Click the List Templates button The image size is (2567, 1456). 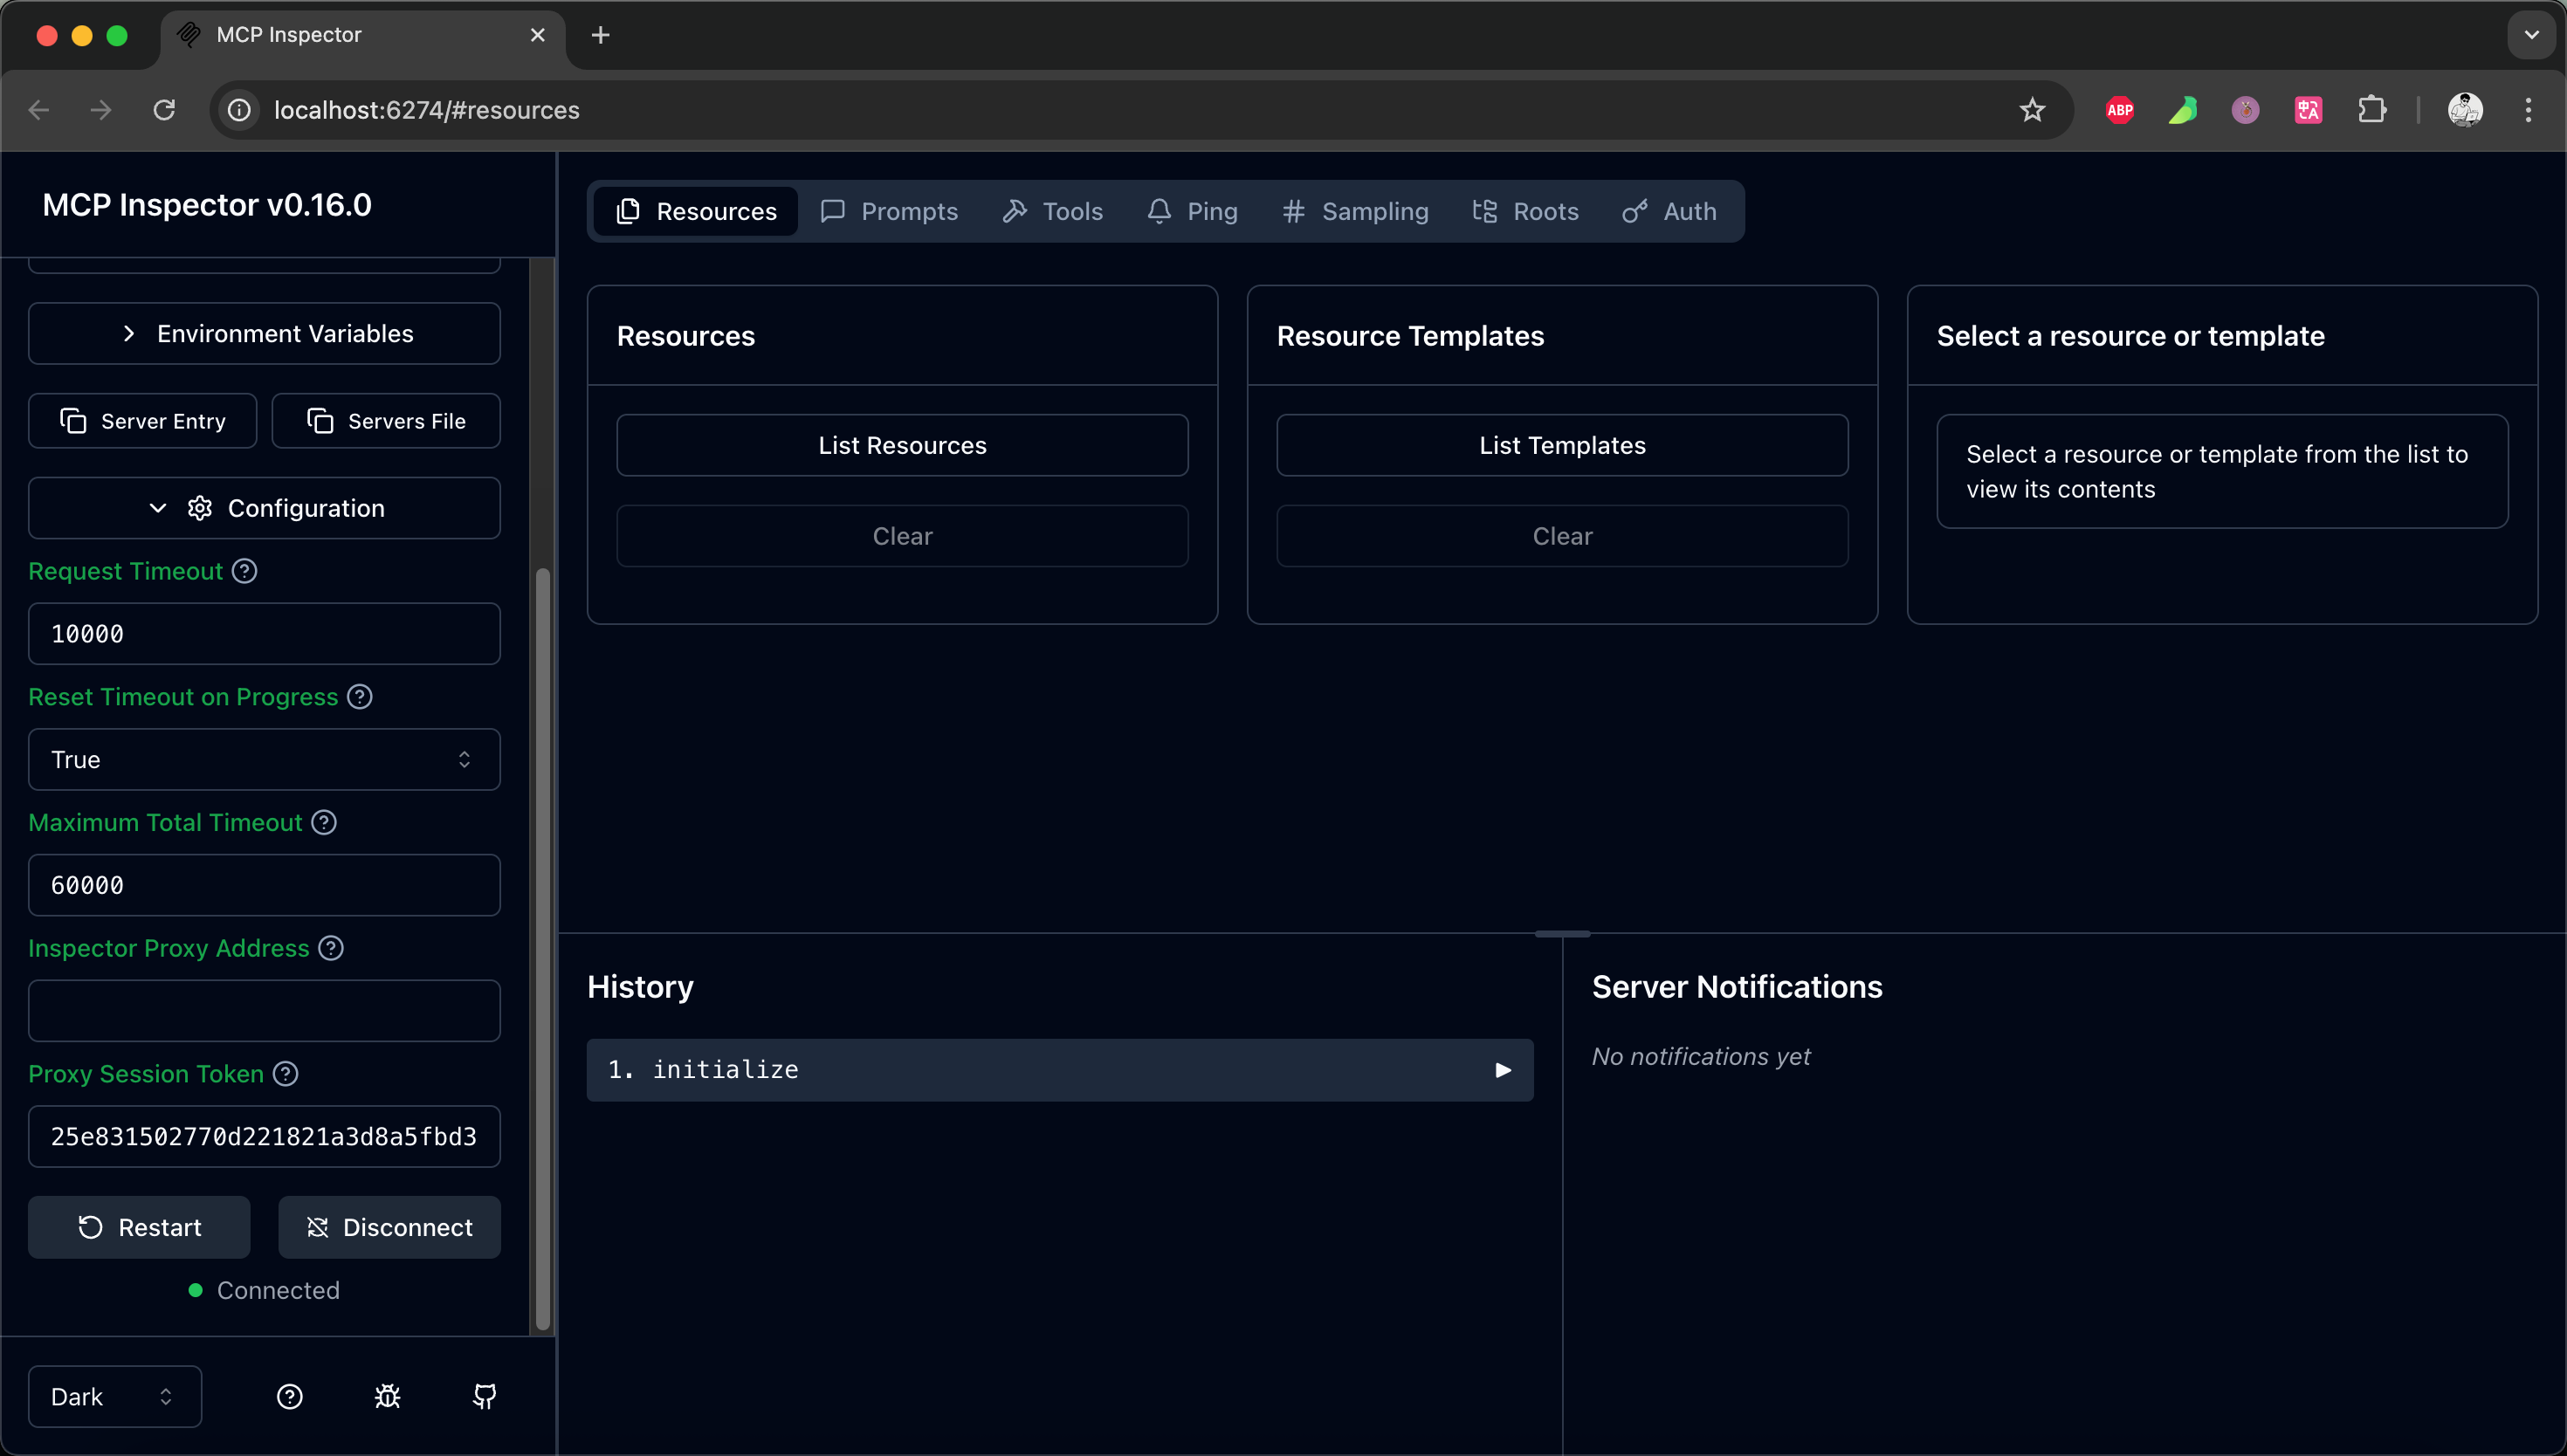click(x=1562, y=445)
